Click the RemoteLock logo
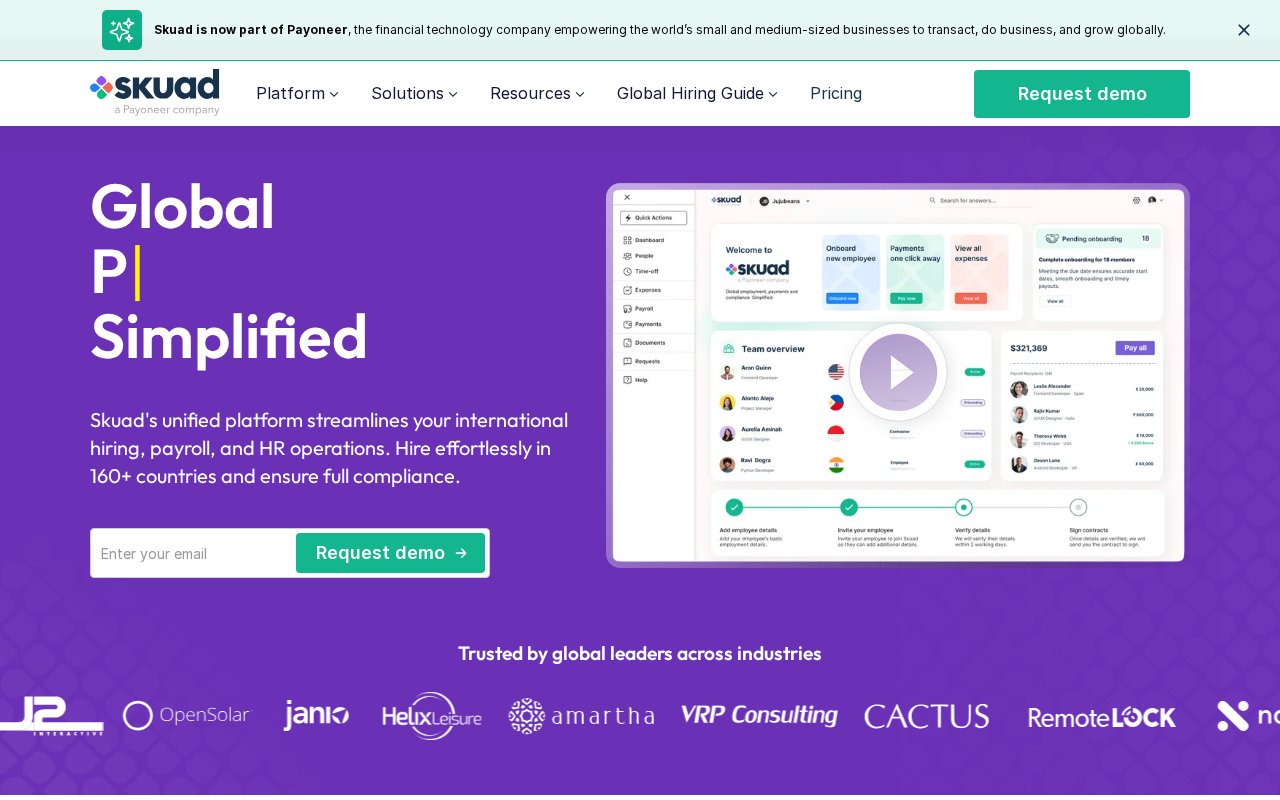 1102,717
